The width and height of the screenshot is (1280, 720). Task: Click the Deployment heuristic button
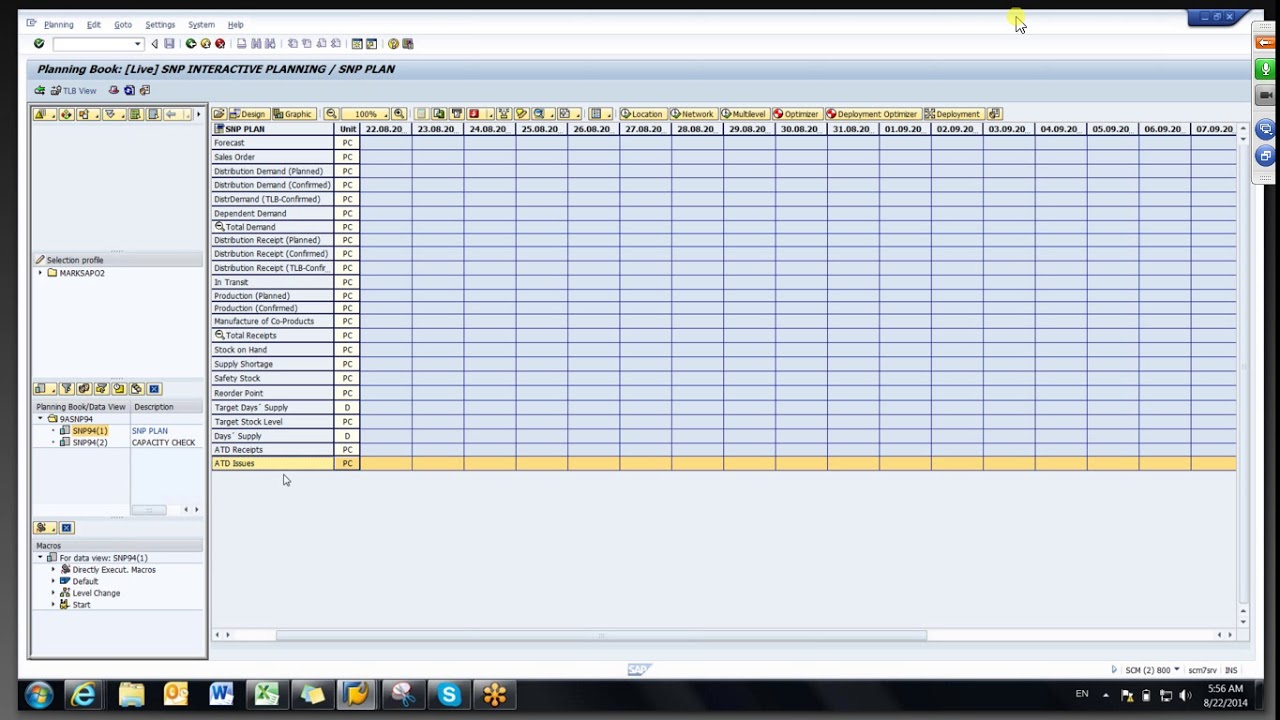[952, 114]
